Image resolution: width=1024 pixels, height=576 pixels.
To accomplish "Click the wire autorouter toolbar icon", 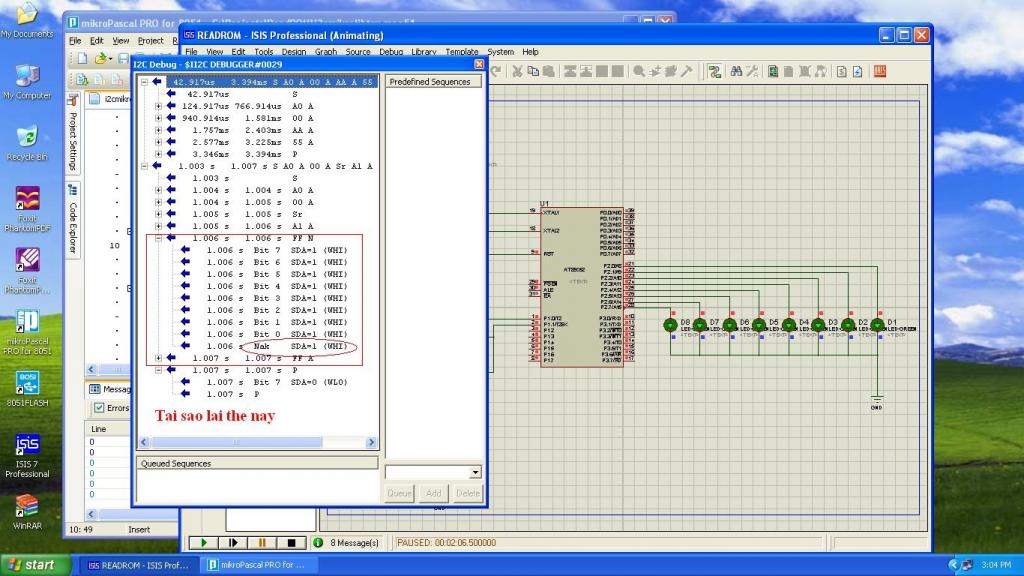I will point(715,71).
